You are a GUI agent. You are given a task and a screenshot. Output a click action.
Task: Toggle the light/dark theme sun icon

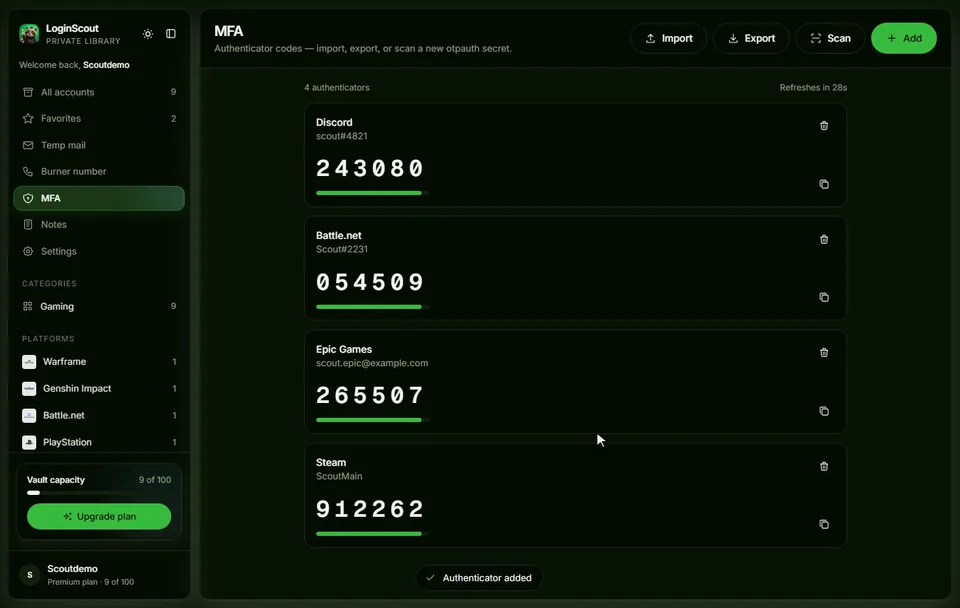coord(148,34)
